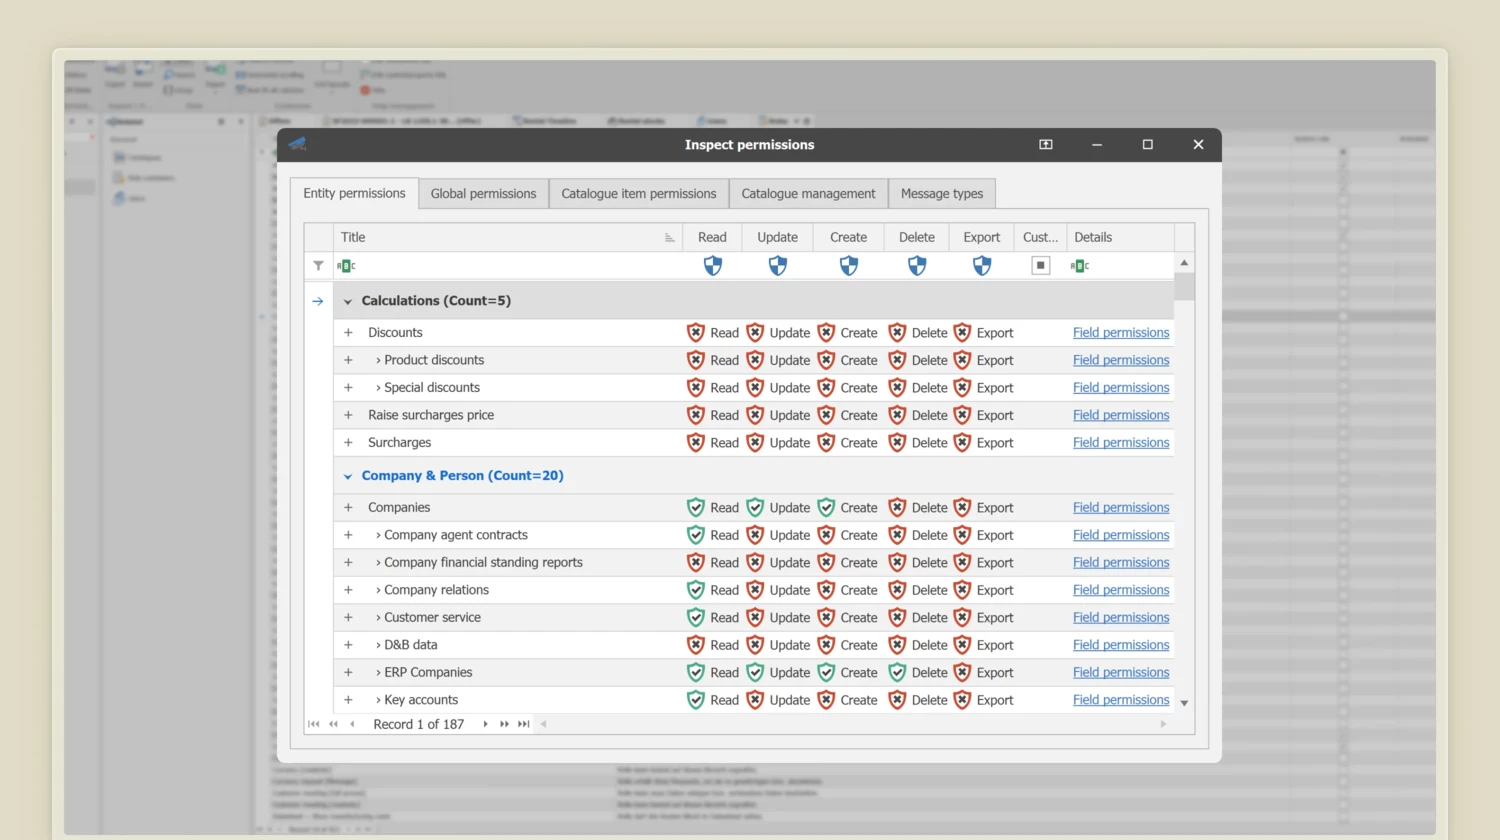
Task: Click the Details column header
Action: tap(1120, 237)
